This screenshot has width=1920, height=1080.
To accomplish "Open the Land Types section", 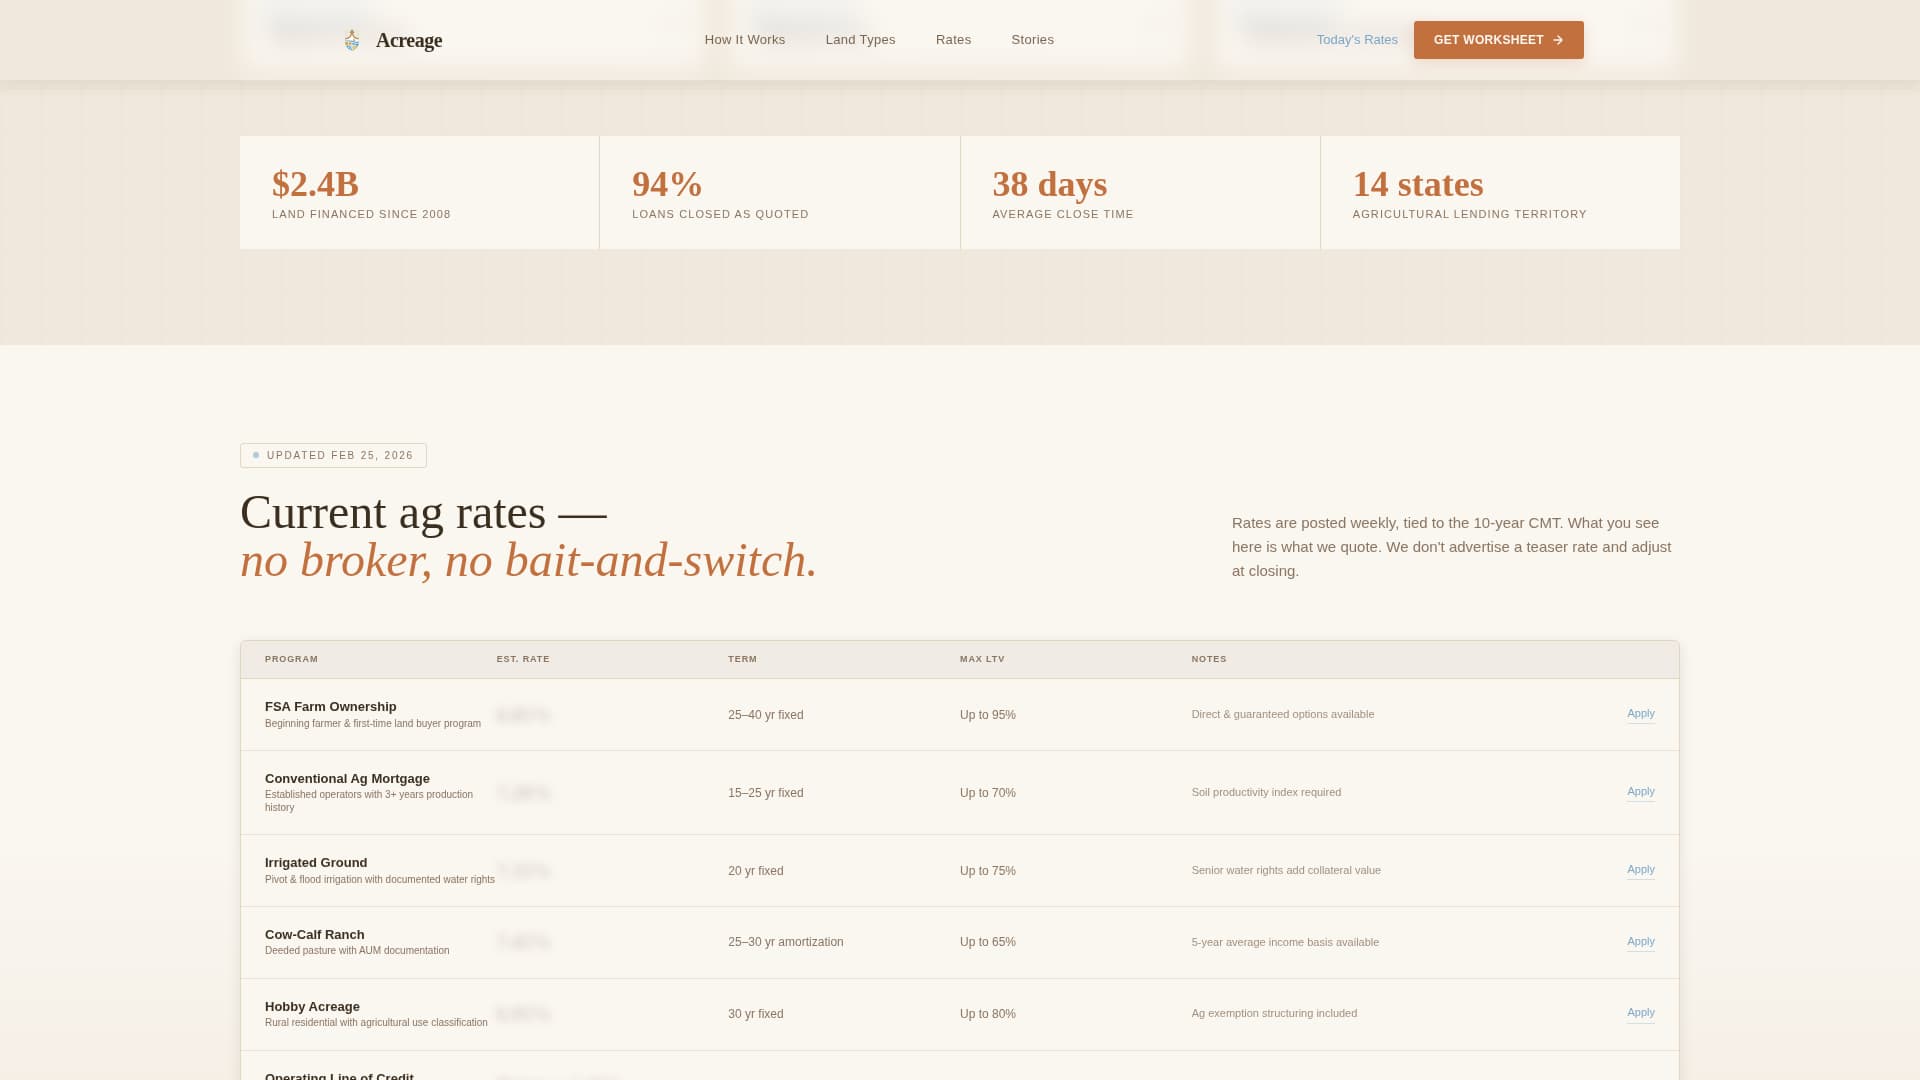I will tap(860, 40).
